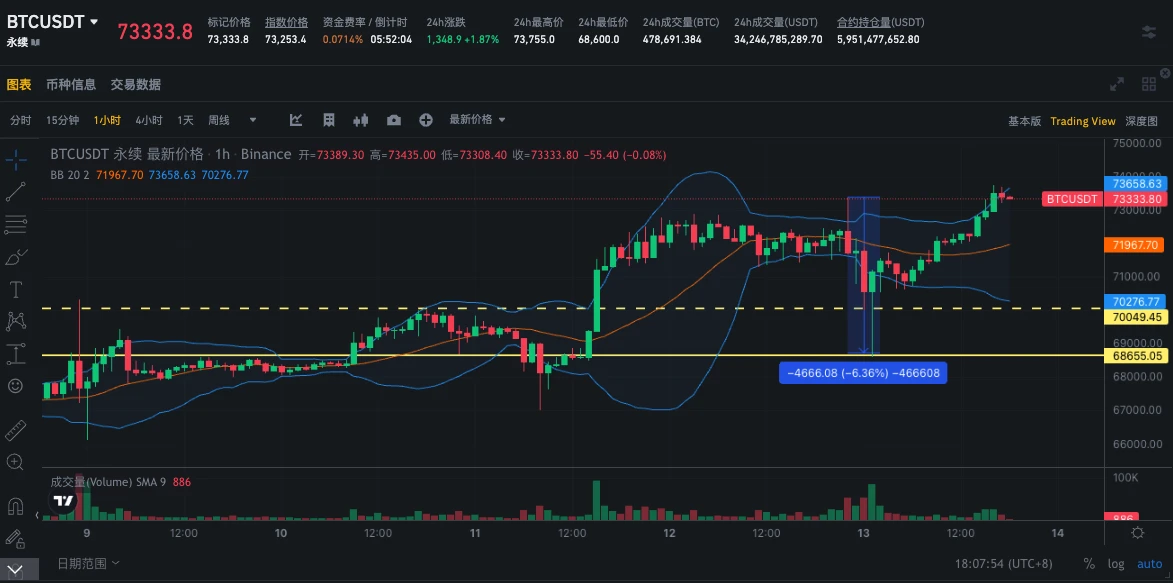
Task: Open the calculator icon in toolbar
Action: tap(328, 120)
